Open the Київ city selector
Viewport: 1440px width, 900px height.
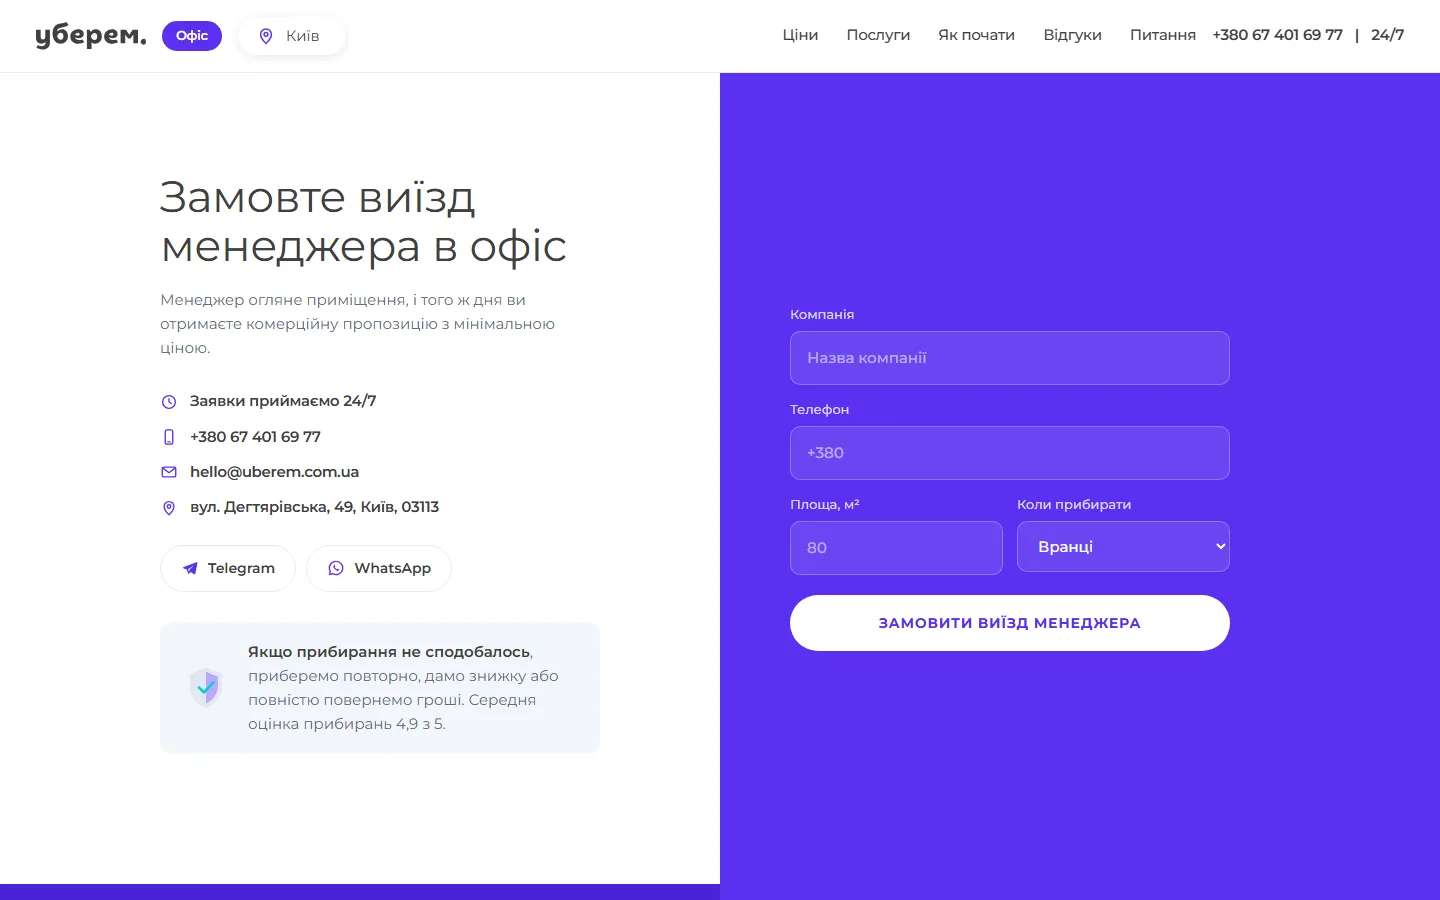point(292,36)
